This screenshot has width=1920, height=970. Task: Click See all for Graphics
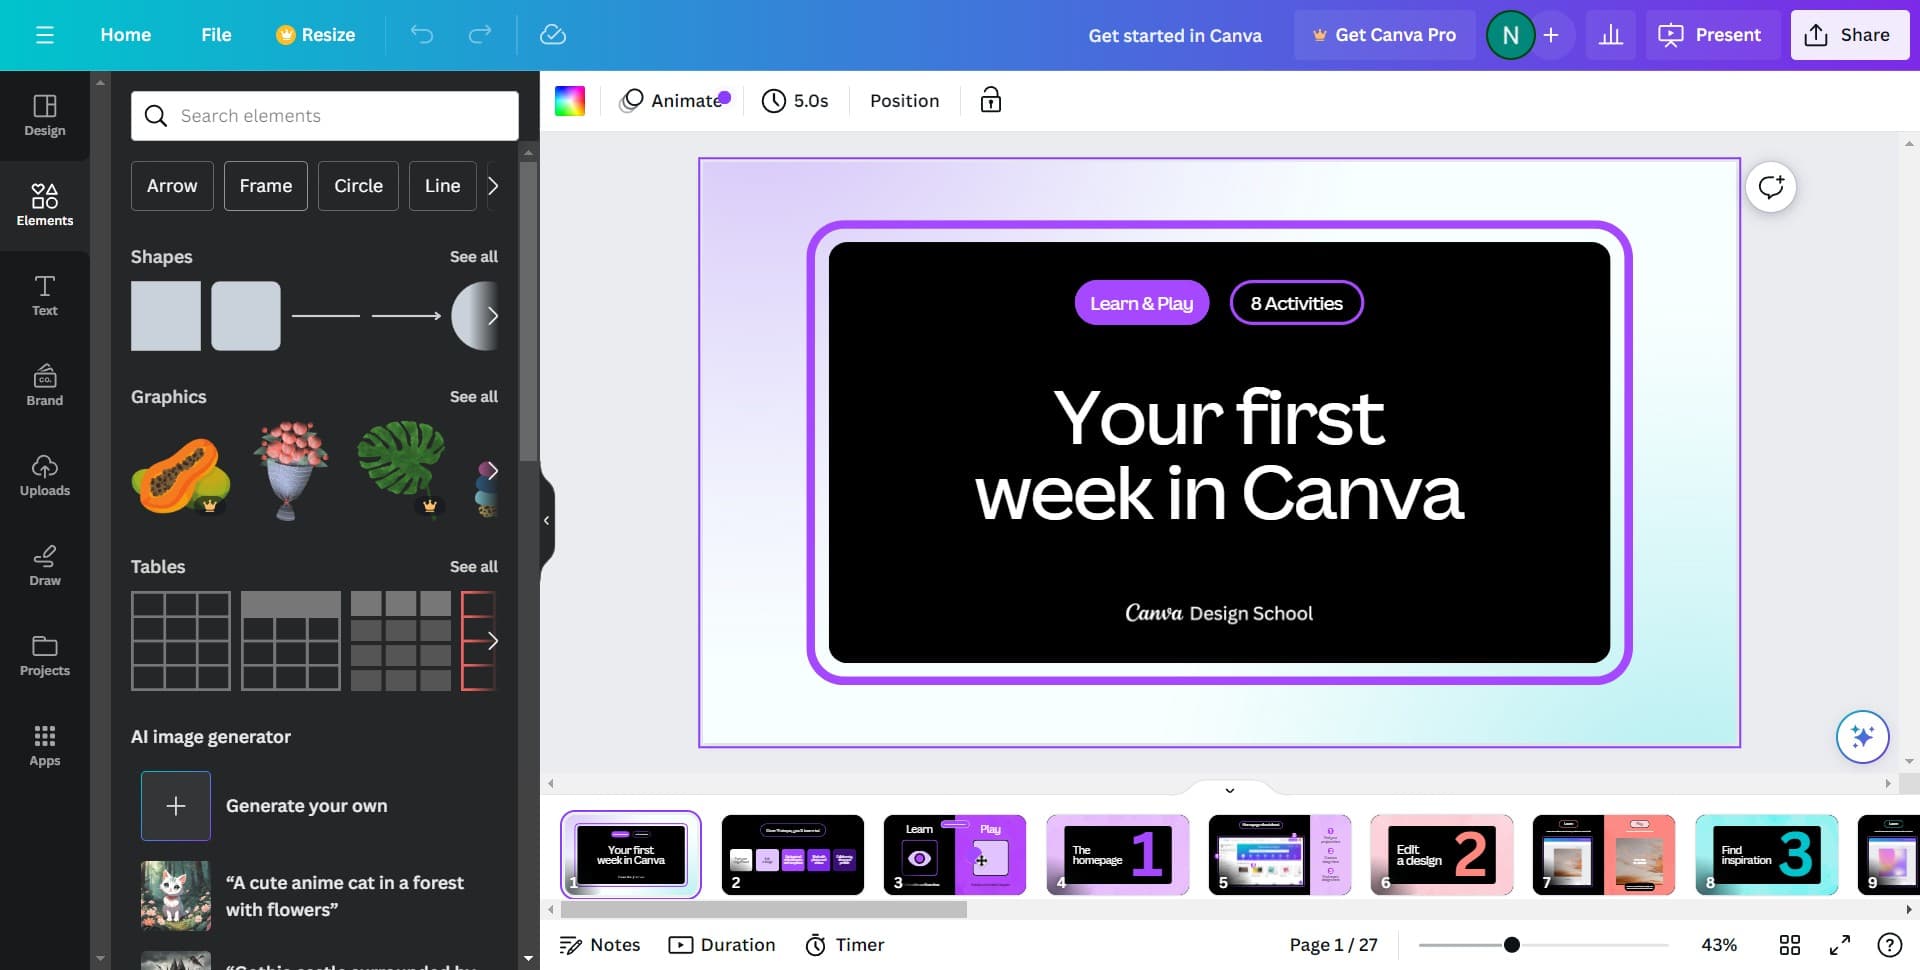(x=473, y=397)
